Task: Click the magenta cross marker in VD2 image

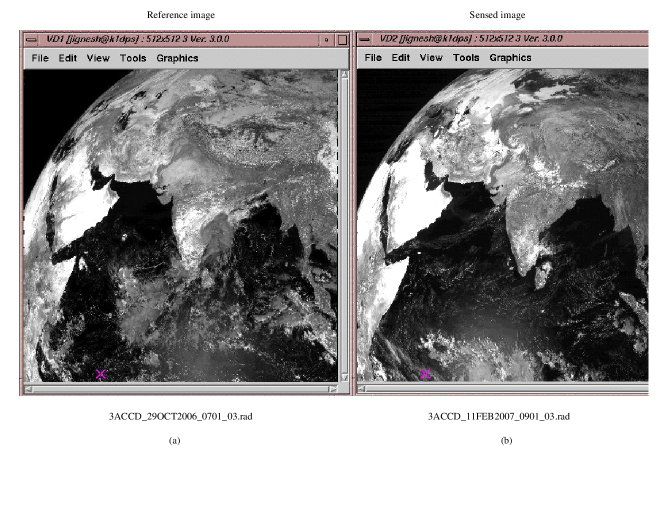Action: pos(425,374)
